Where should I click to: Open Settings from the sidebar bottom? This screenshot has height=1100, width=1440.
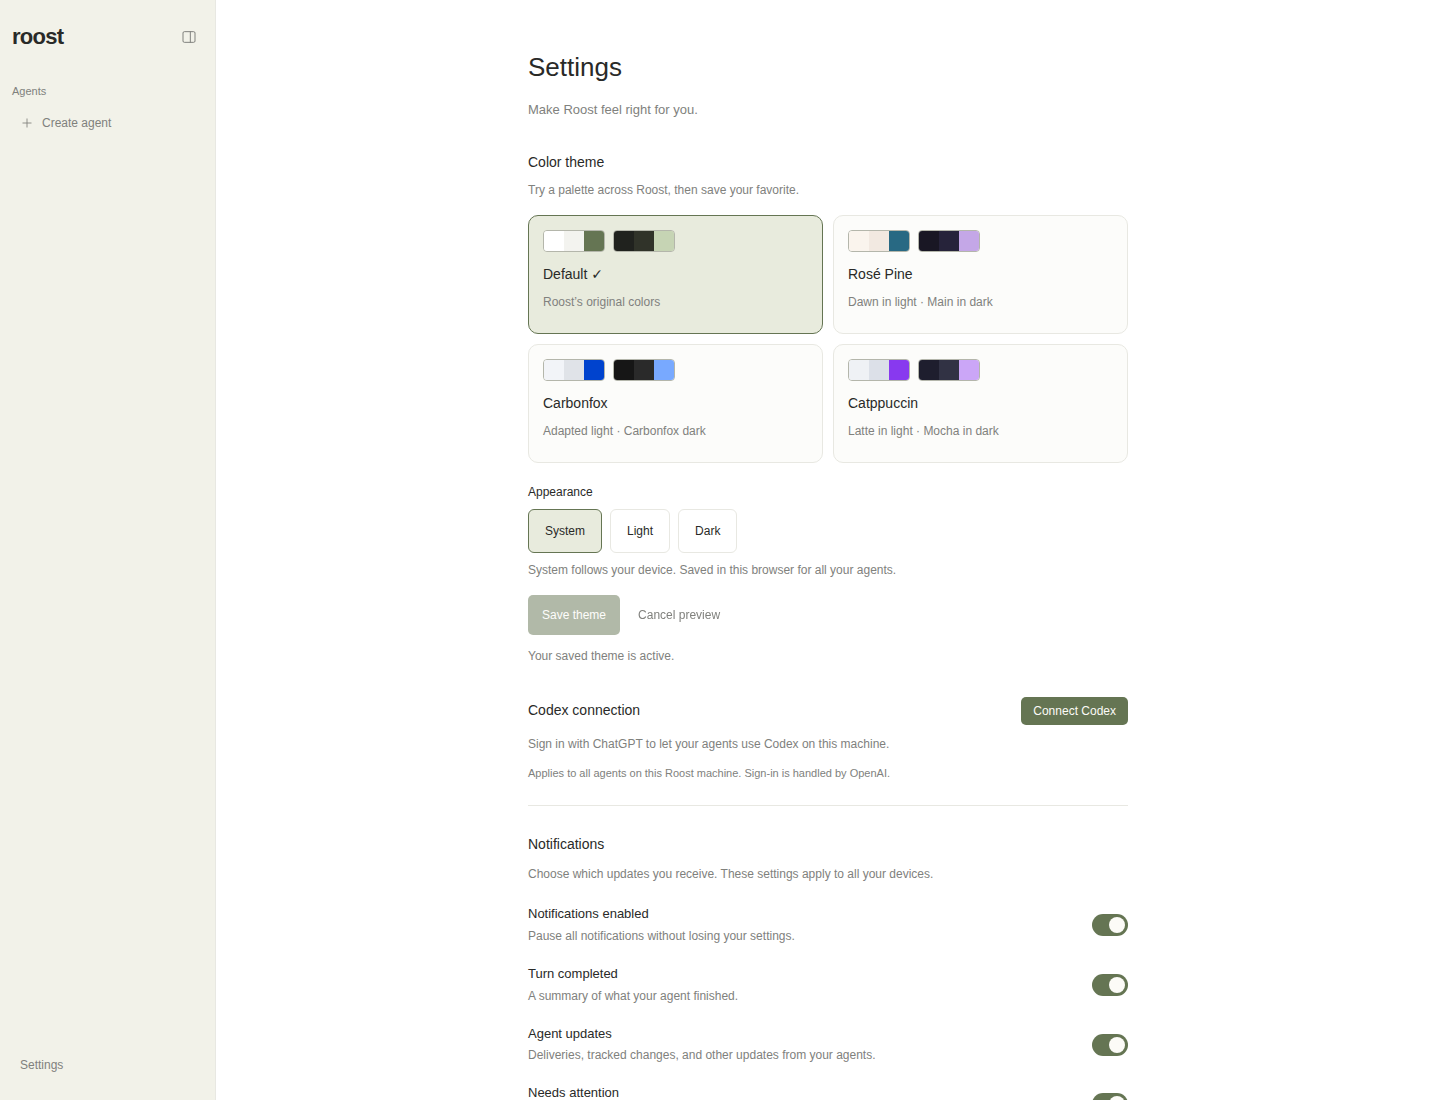coord(42,1065)
